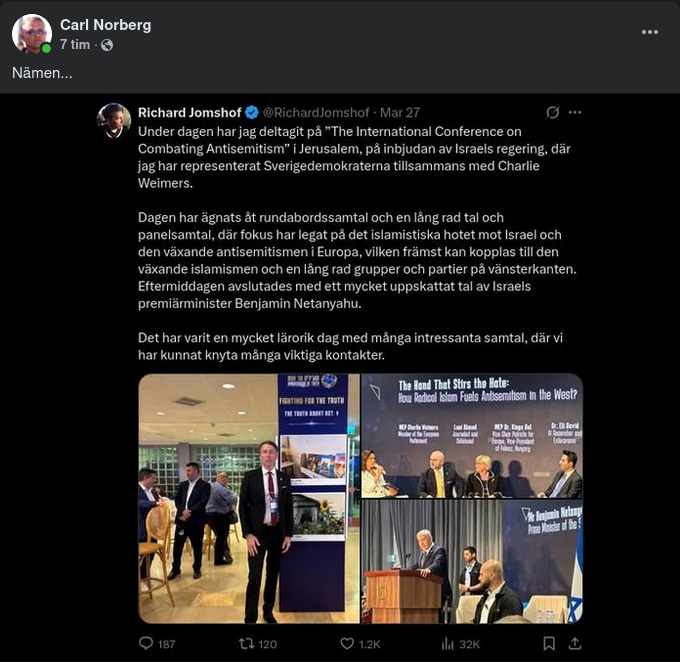Open the Facebook post's three-dot options menu
The width and height of the screenshot is (680, 662).
[x=650, y=32]
